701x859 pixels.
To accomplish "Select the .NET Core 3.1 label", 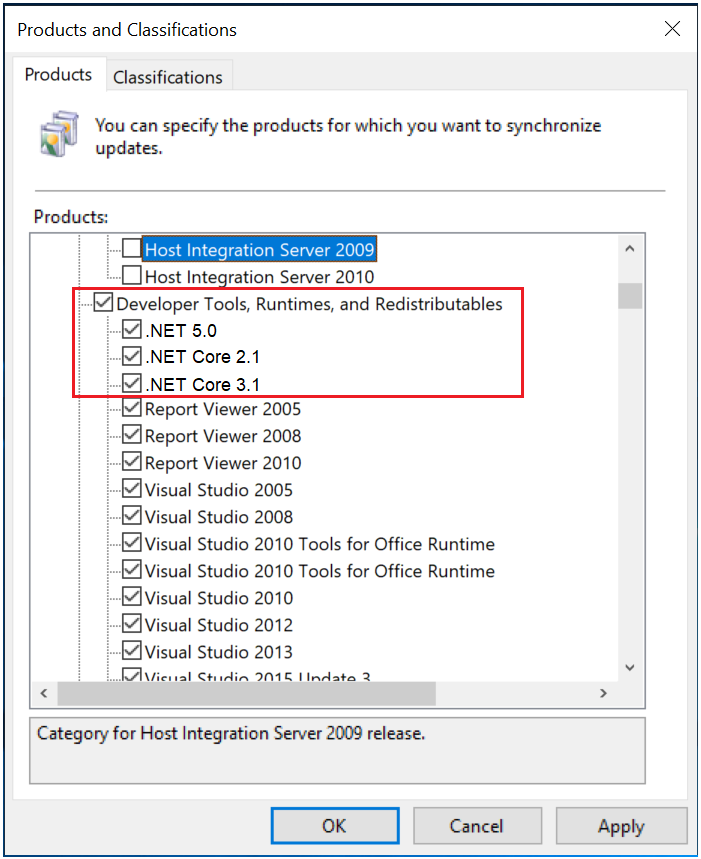I will click(203, 385).
